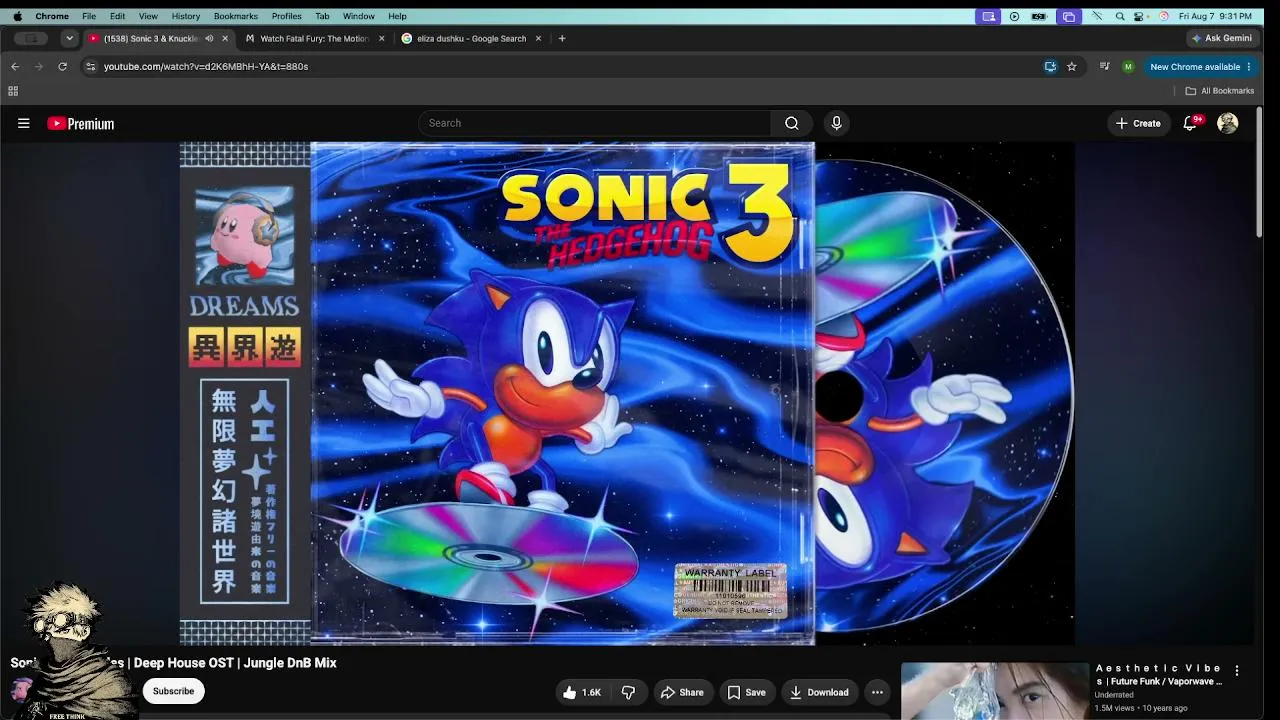The image size is (1280, 720).
Task: Bookmark this page with the star
Action: [x=1072, y=66]
